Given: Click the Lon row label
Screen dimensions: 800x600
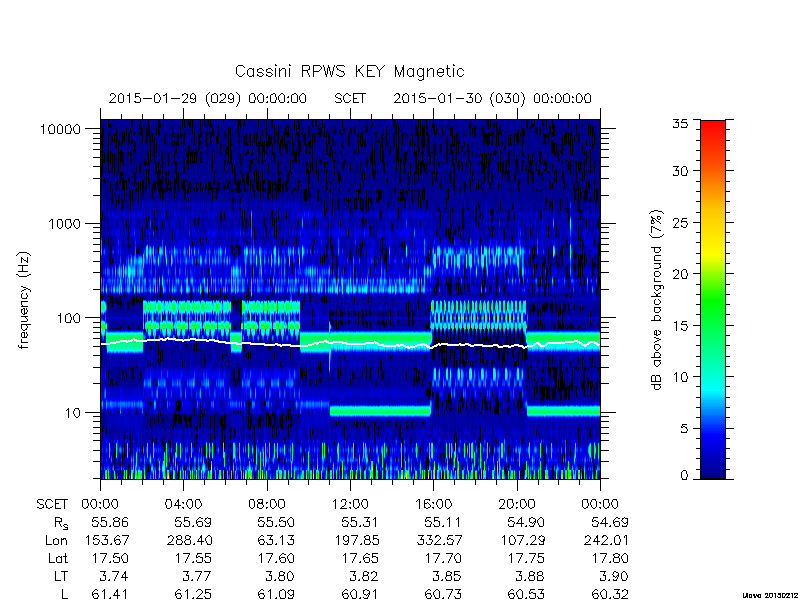Looking at the screenshot, I should [x=56, y=540].
